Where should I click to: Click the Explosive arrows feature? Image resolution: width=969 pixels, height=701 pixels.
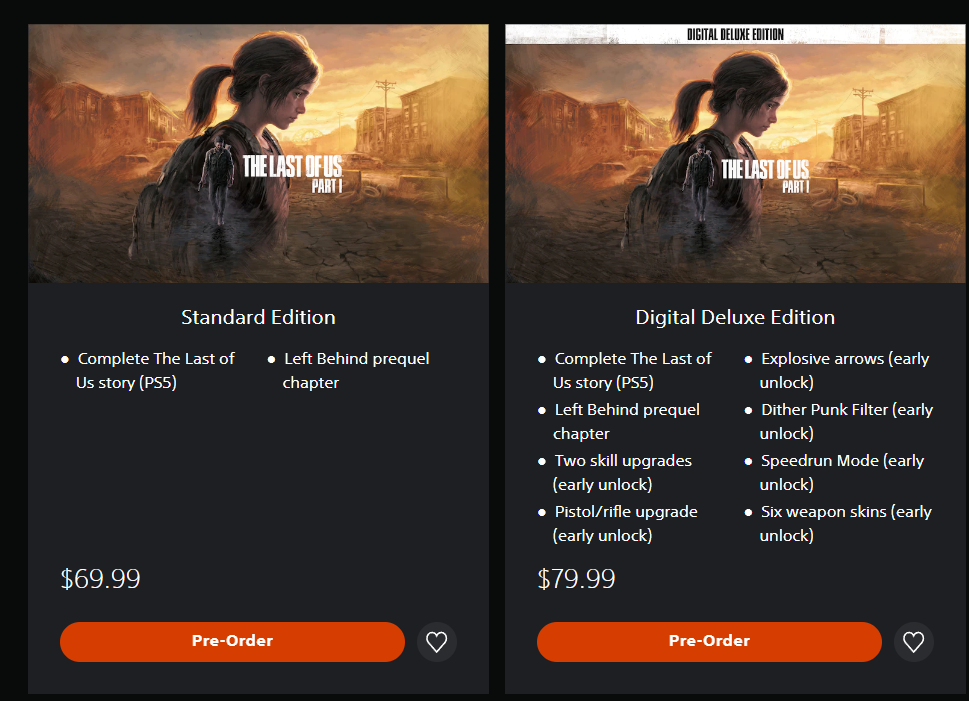[838, 370]
